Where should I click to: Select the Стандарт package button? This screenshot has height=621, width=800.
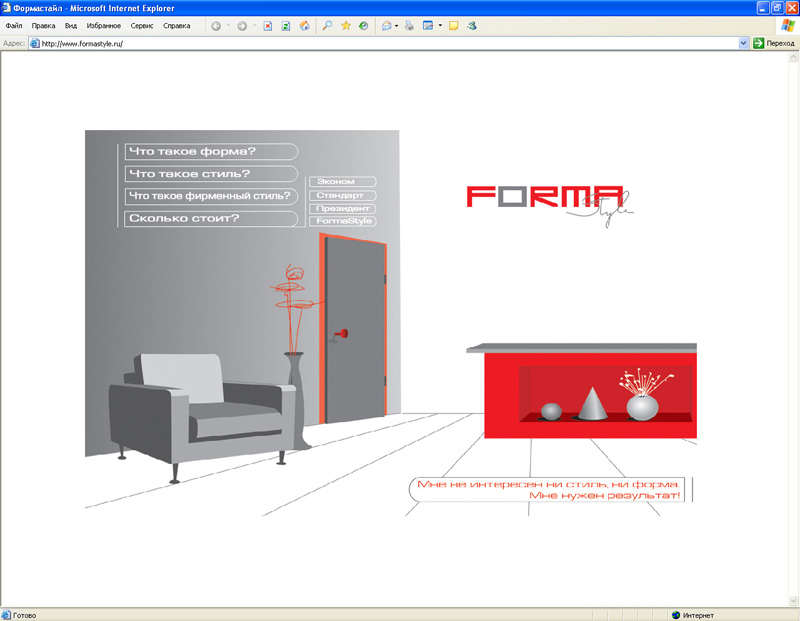pyautogui.click(x=343, y=195)
